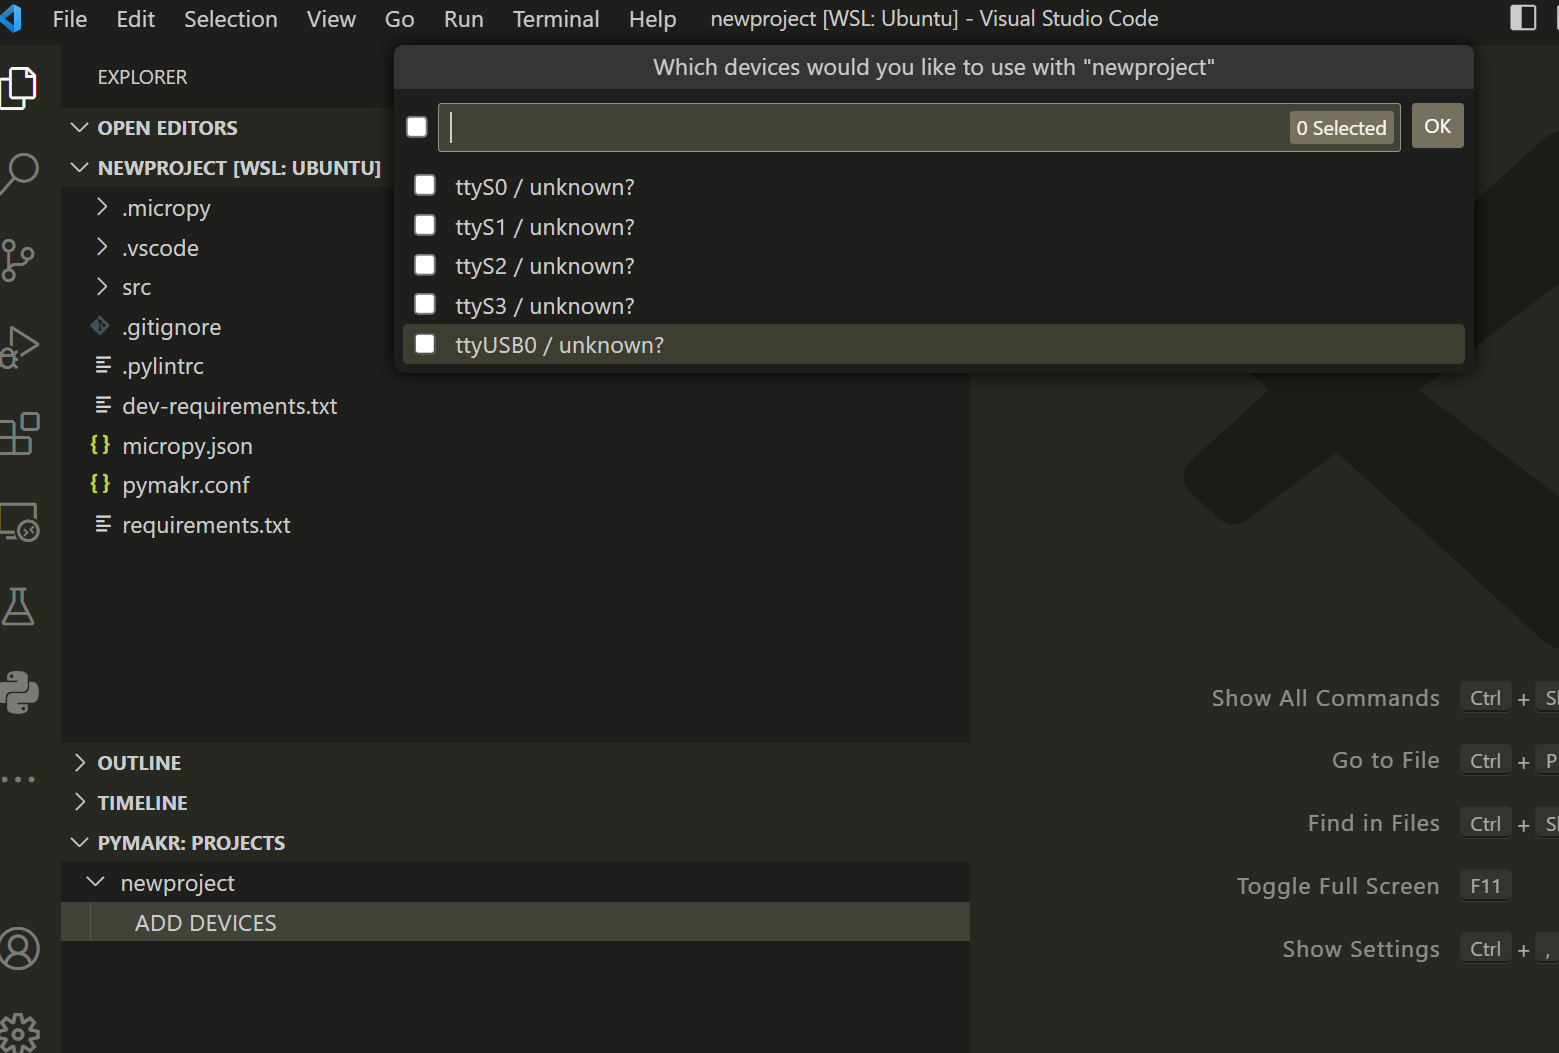The height and width of the screenshot is (1053, 1559).
Task: Open the Source Control view
Action: 17,260
